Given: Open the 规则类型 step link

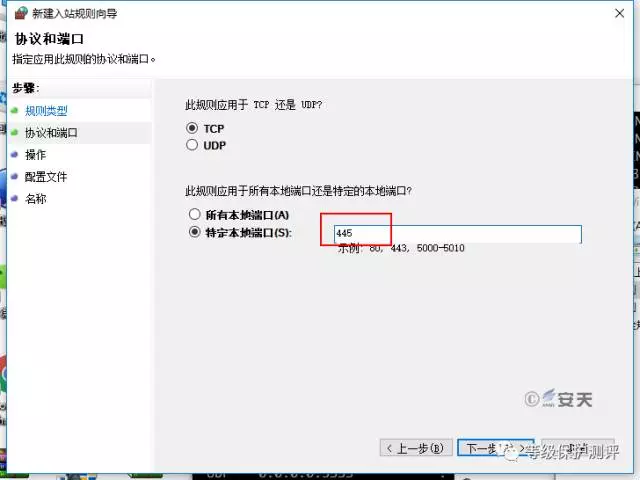Looking at the screenshot, I should pyautogui.click(x=46, y=110).
